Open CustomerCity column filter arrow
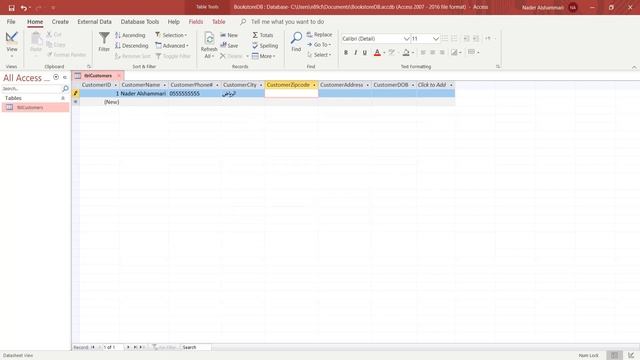Image resolution: width=640 pixels, height=360 pixels. [261, 85]
